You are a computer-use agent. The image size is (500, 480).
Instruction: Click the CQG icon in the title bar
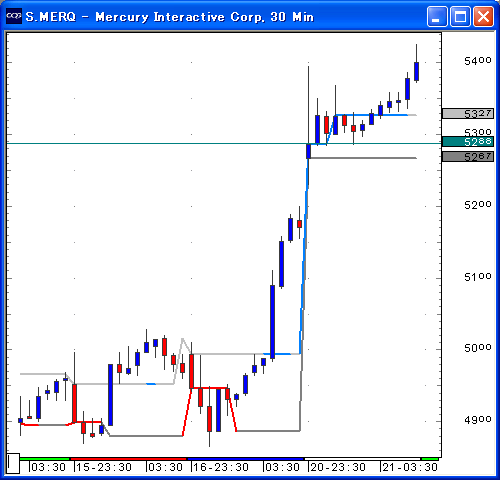coord(14,16)
